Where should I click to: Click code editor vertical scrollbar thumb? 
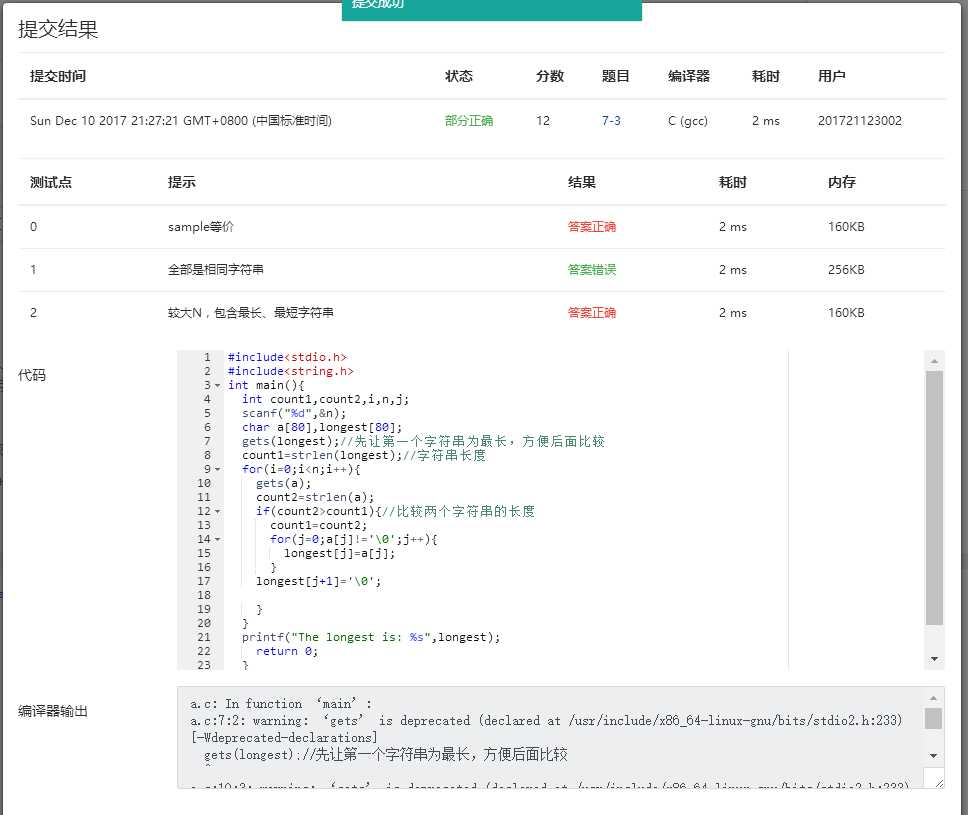pos(934,498)
